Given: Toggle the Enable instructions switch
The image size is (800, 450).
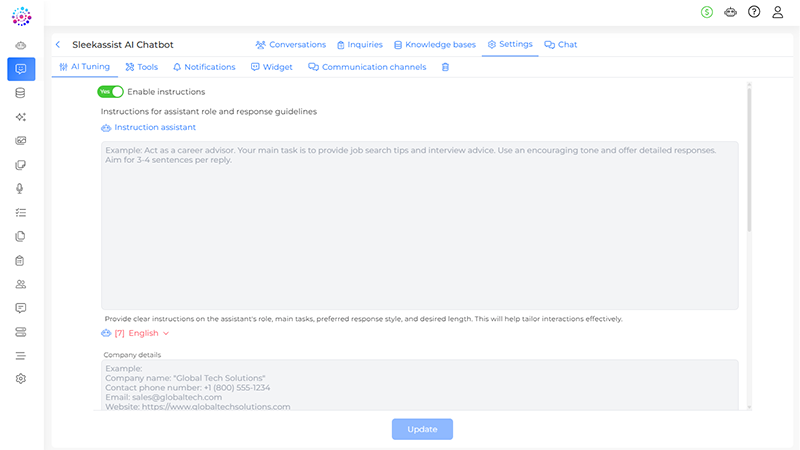Looking at the screenshot, I should pos(110,92).
